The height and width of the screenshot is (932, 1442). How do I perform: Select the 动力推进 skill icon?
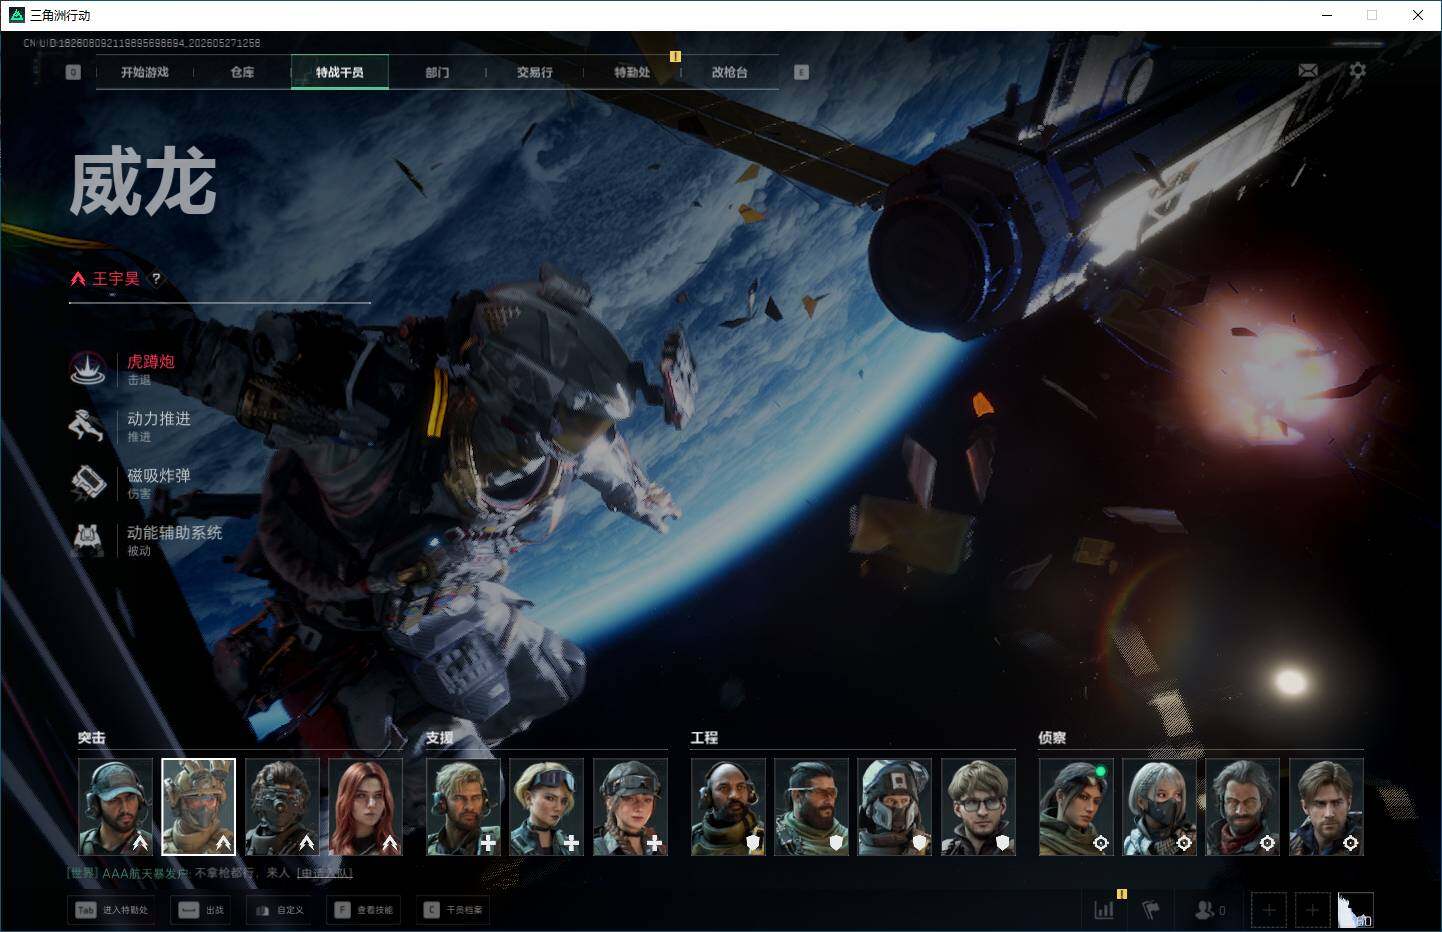[x=88, y=426]
